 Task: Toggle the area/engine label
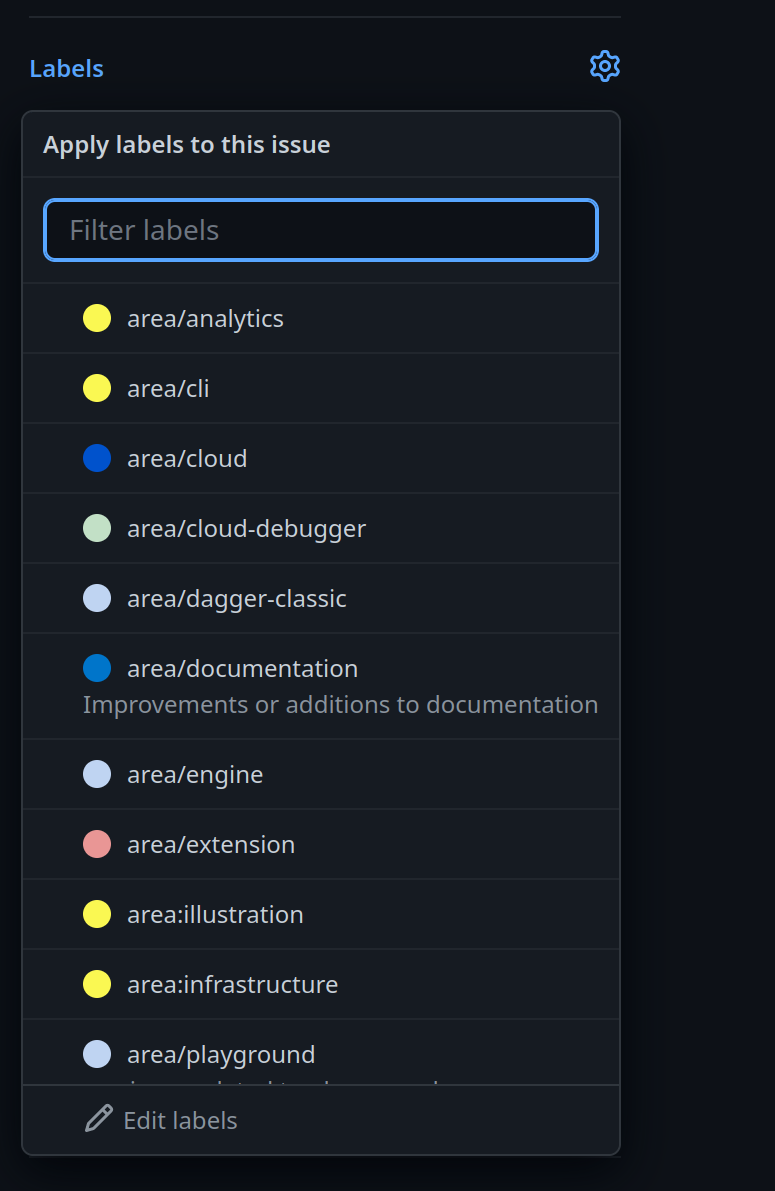(321, 774)
